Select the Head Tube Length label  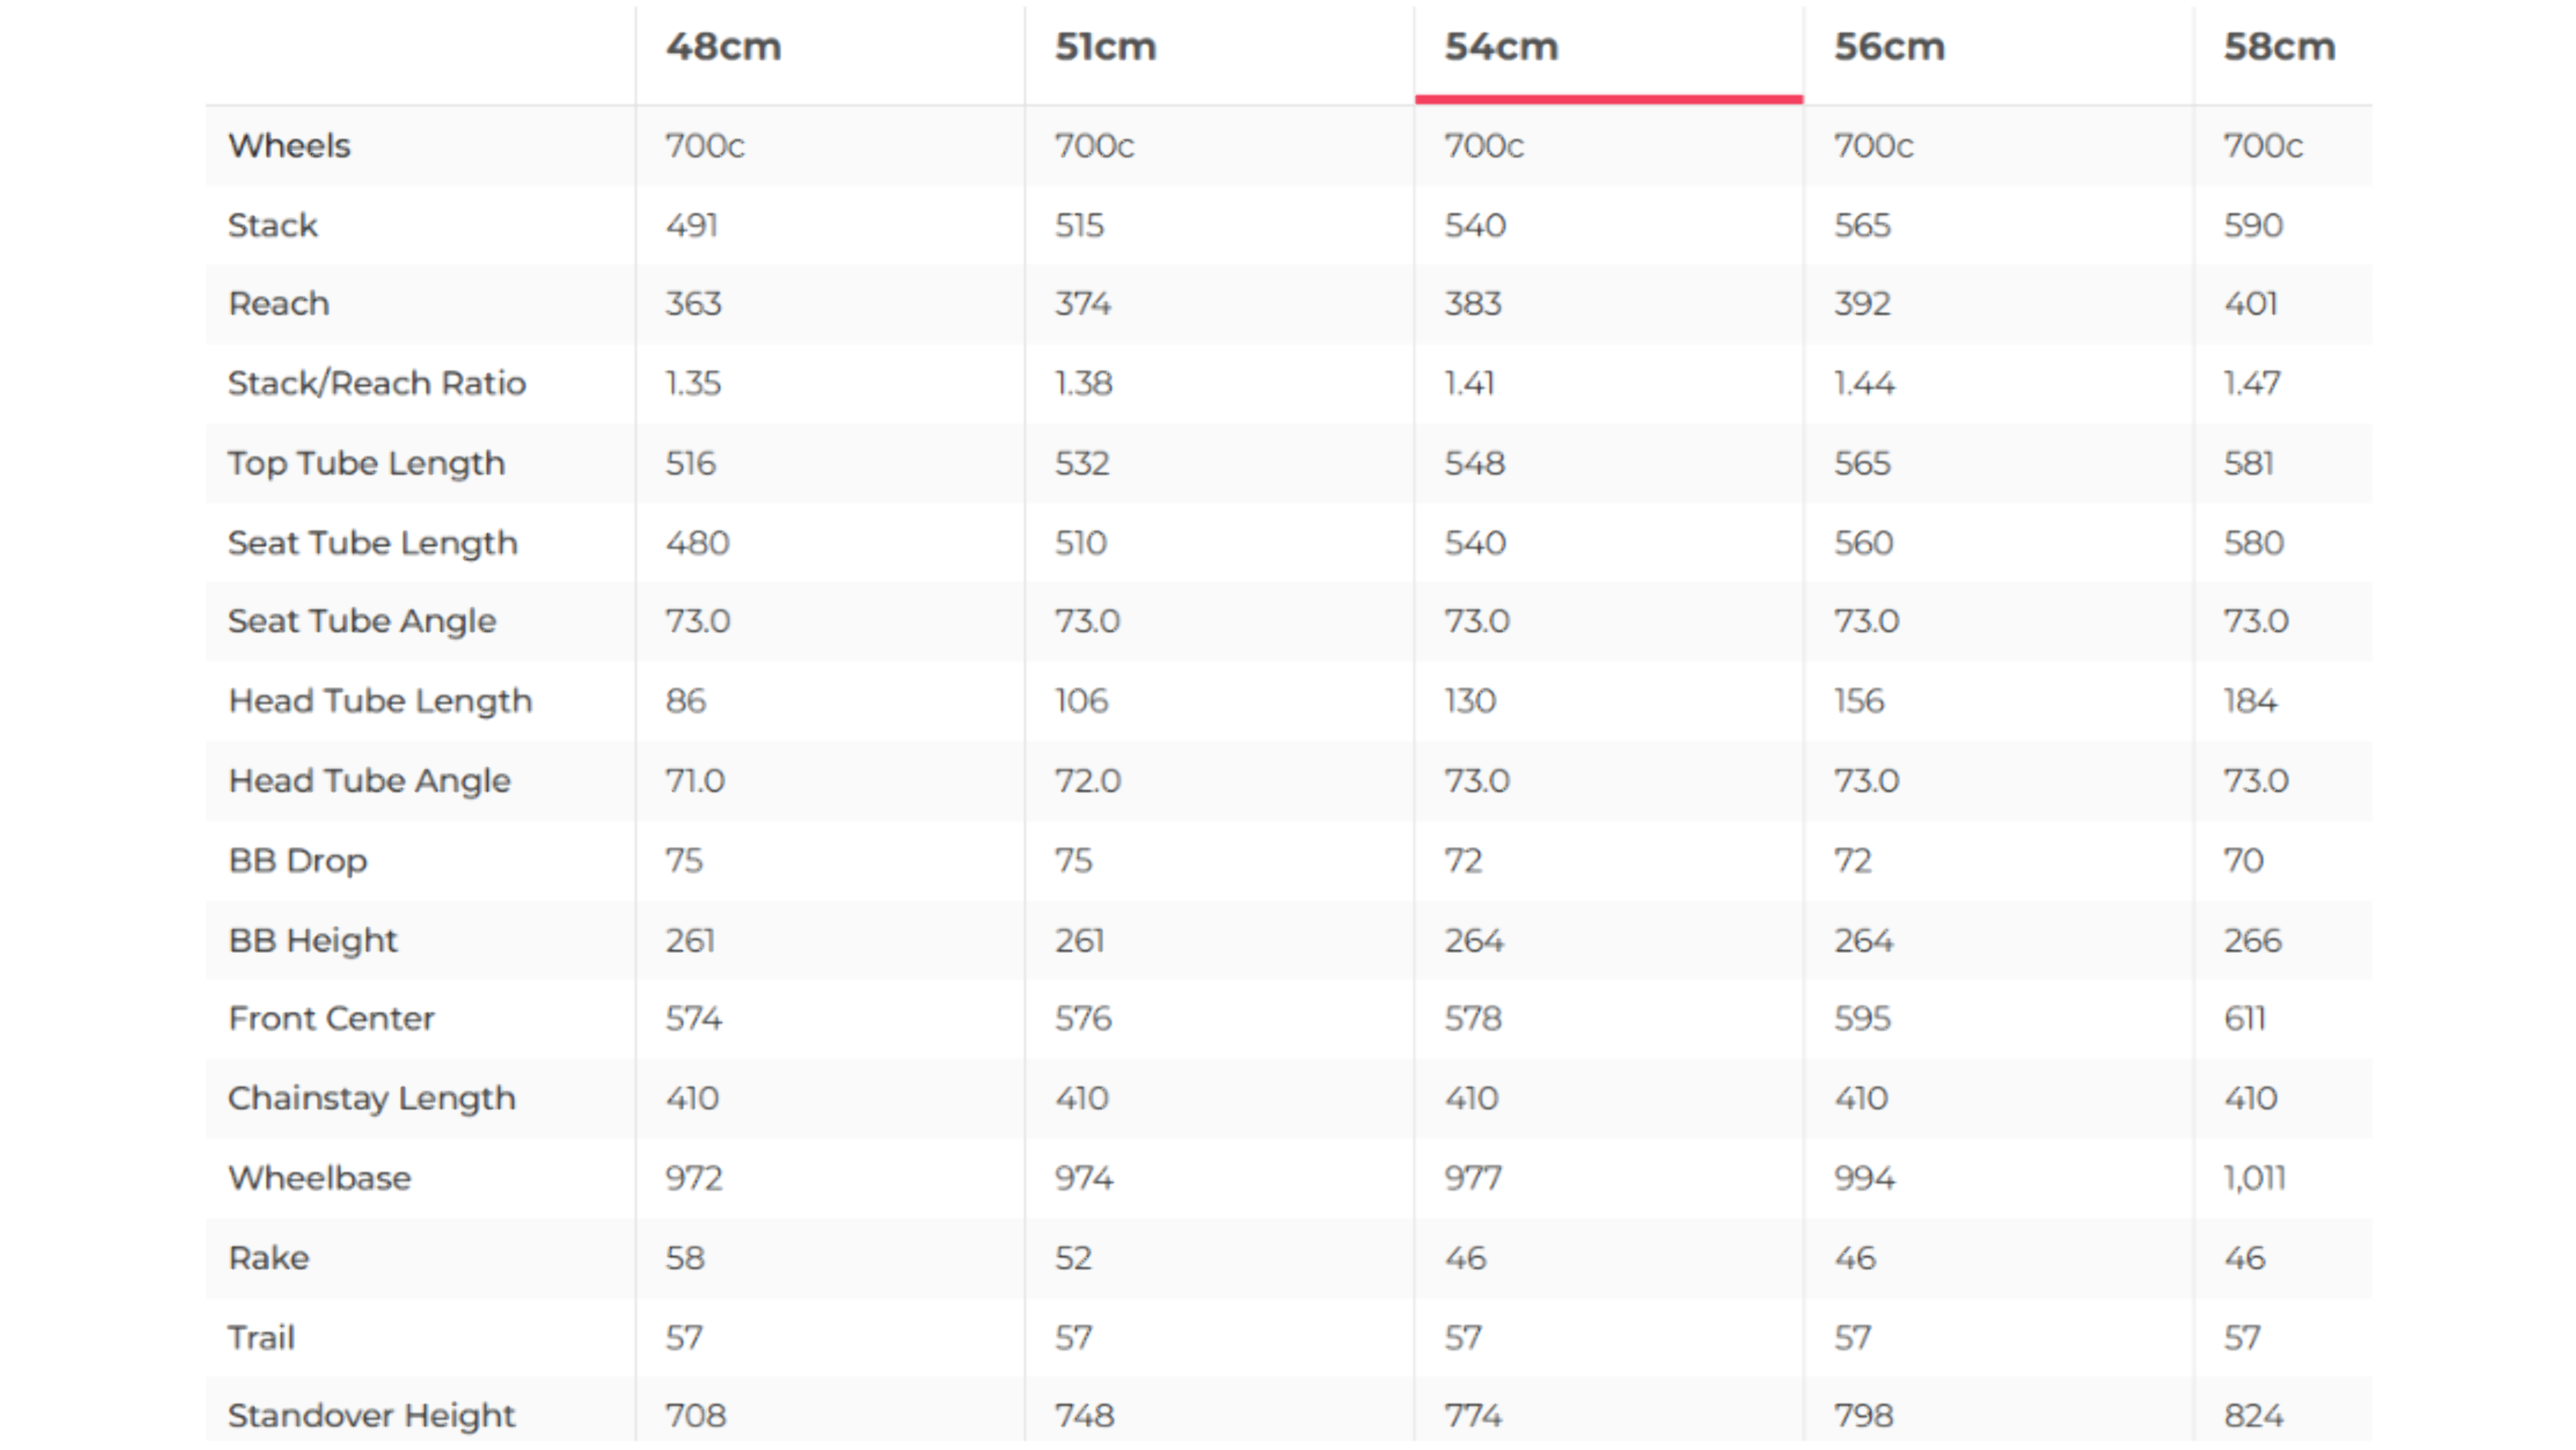tap(380, 701)
